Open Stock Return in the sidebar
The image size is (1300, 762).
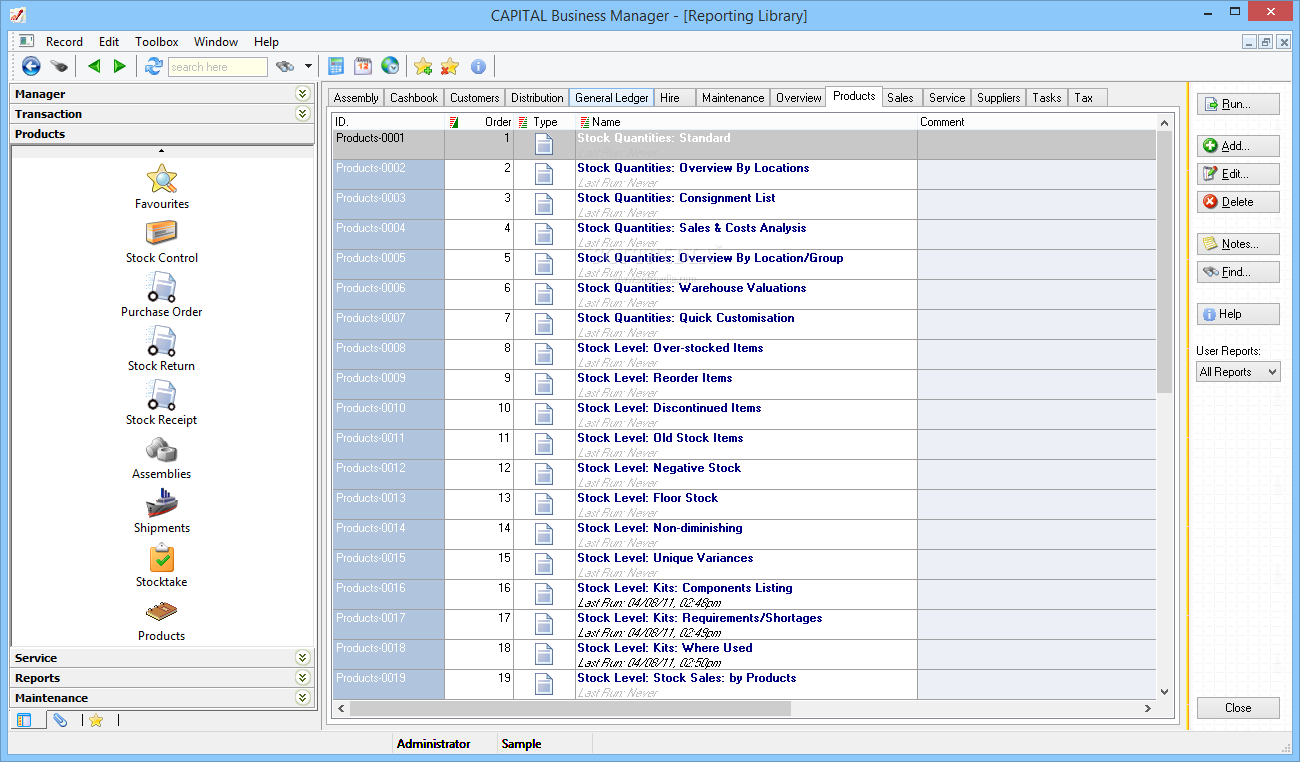coord(162,349)
